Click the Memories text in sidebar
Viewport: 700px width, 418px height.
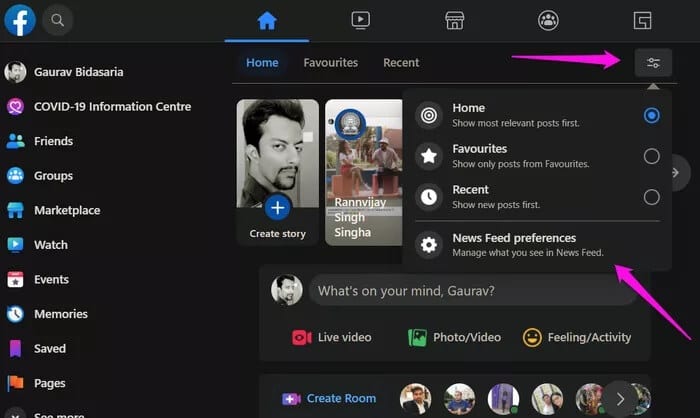(61, 314)
